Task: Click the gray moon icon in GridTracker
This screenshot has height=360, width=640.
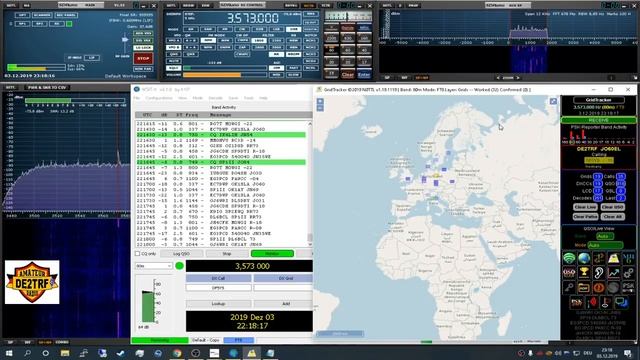Action: click(613, 287)
